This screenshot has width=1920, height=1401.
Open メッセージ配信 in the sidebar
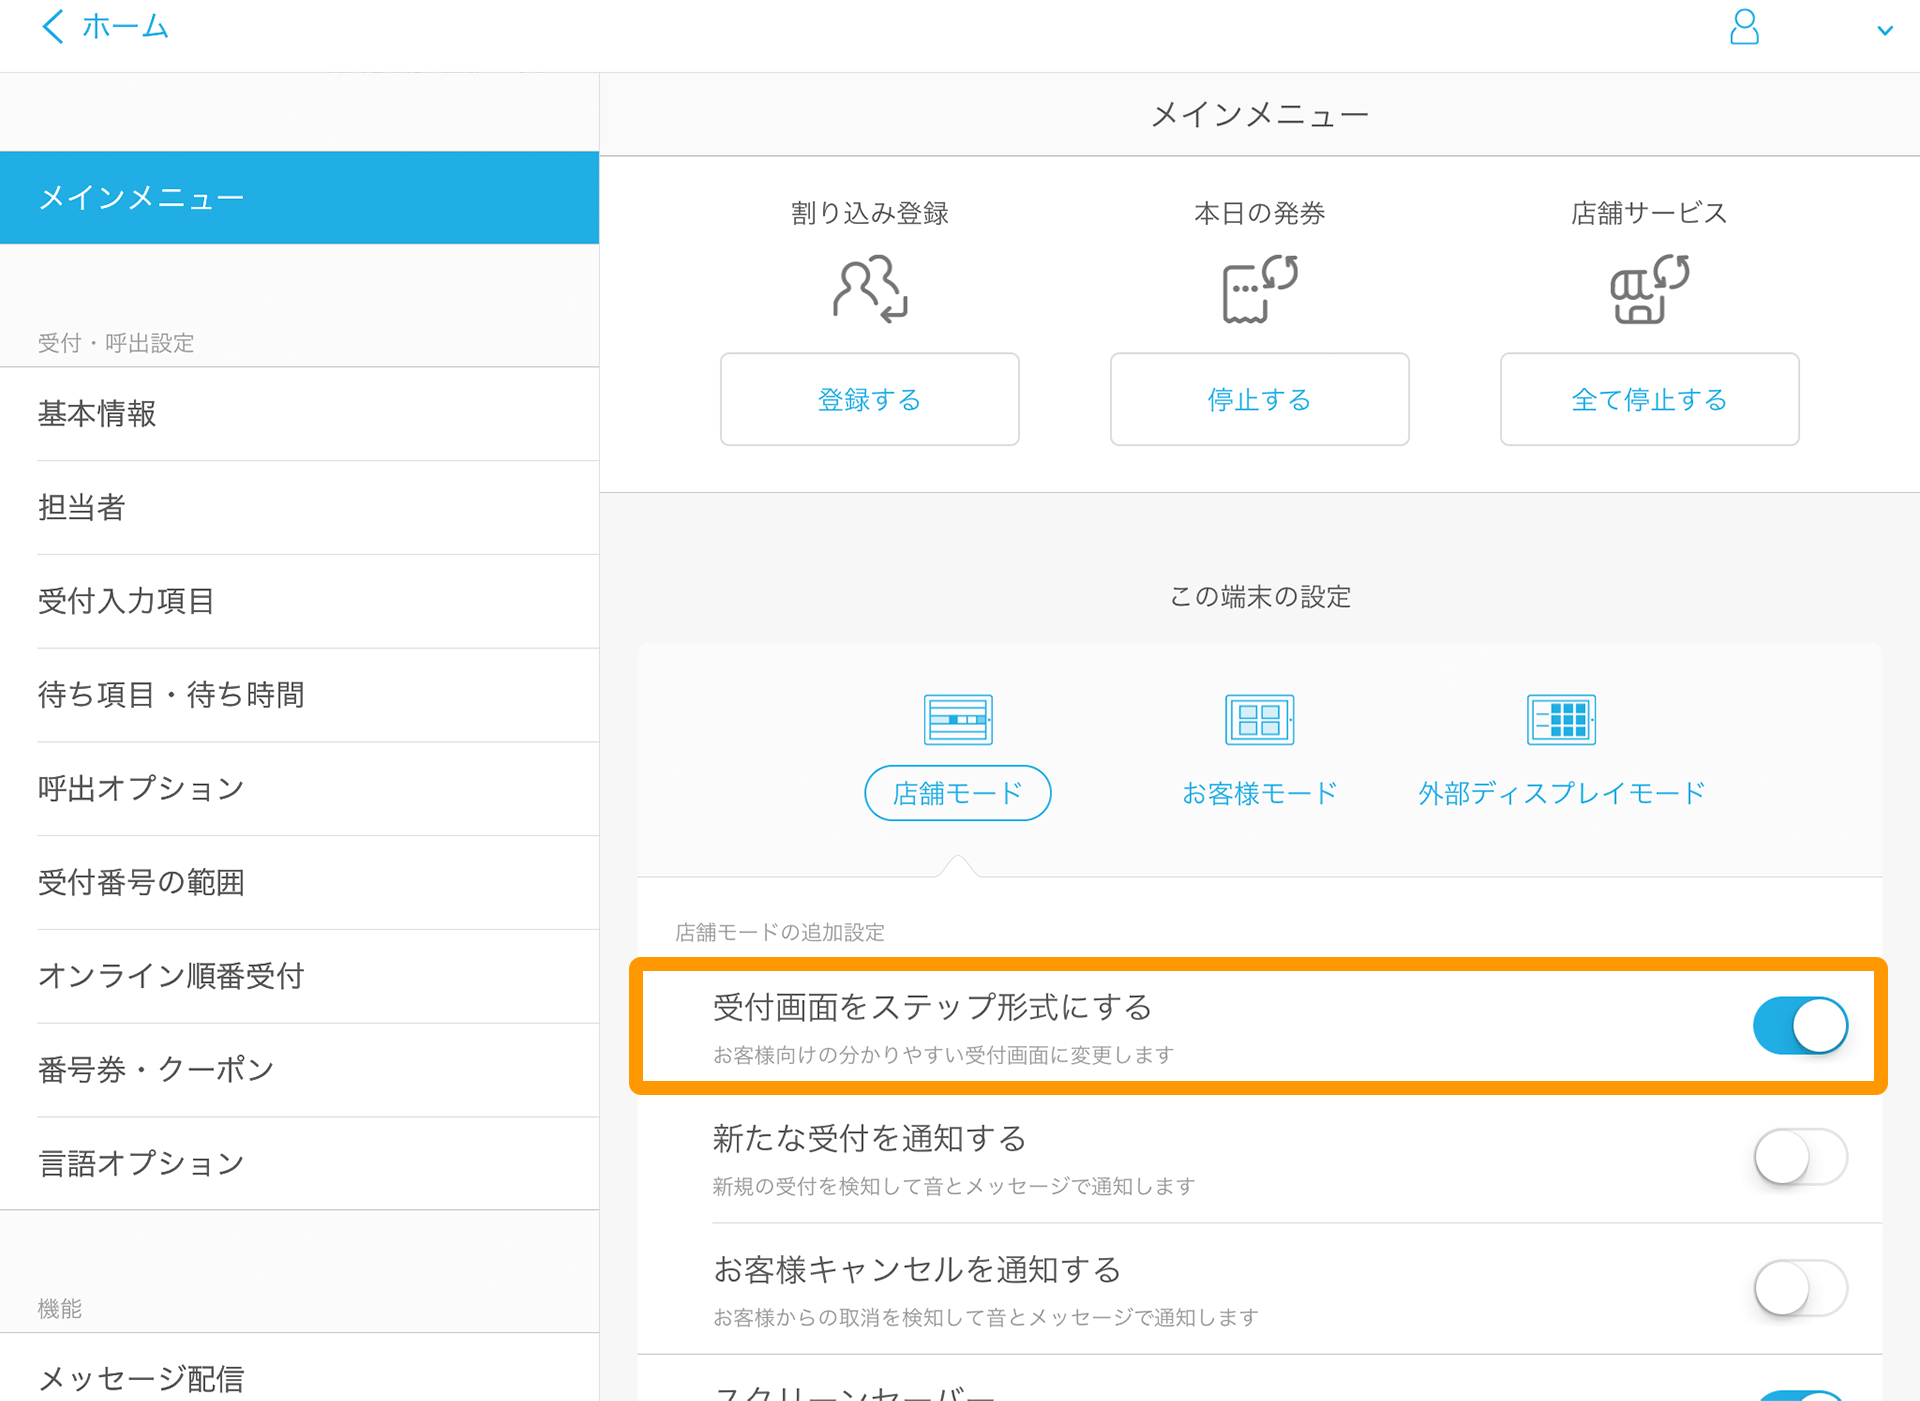point(299,1378)
